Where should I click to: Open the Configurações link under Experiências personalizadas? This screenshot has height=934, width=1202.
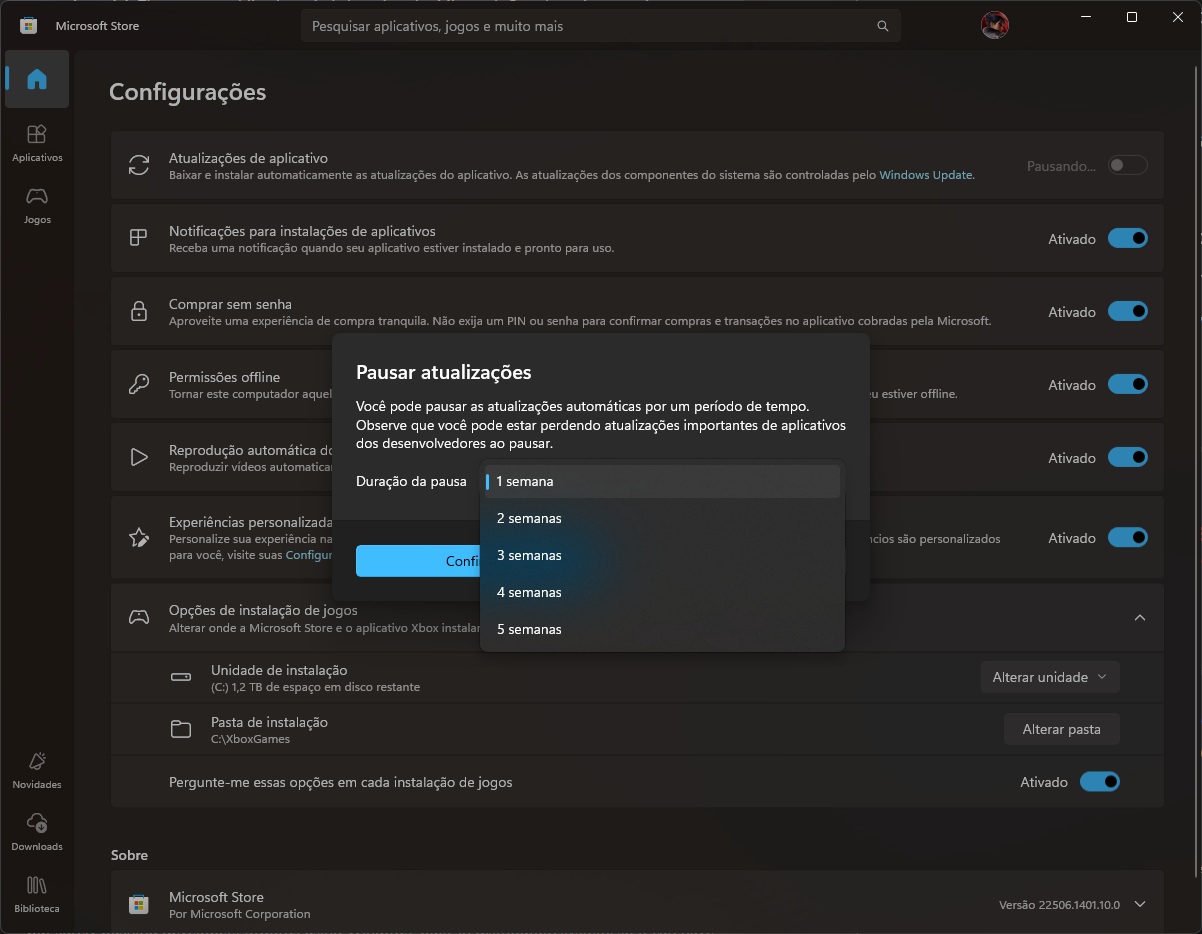(309, 554)
